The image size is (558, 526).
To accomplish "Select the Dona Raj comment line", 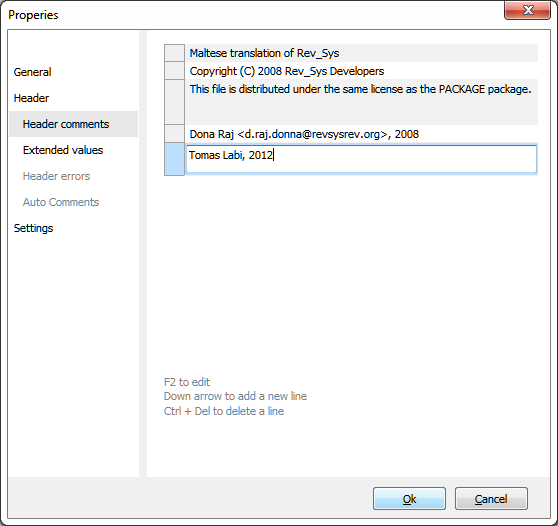I will click(x=361, y=134).
